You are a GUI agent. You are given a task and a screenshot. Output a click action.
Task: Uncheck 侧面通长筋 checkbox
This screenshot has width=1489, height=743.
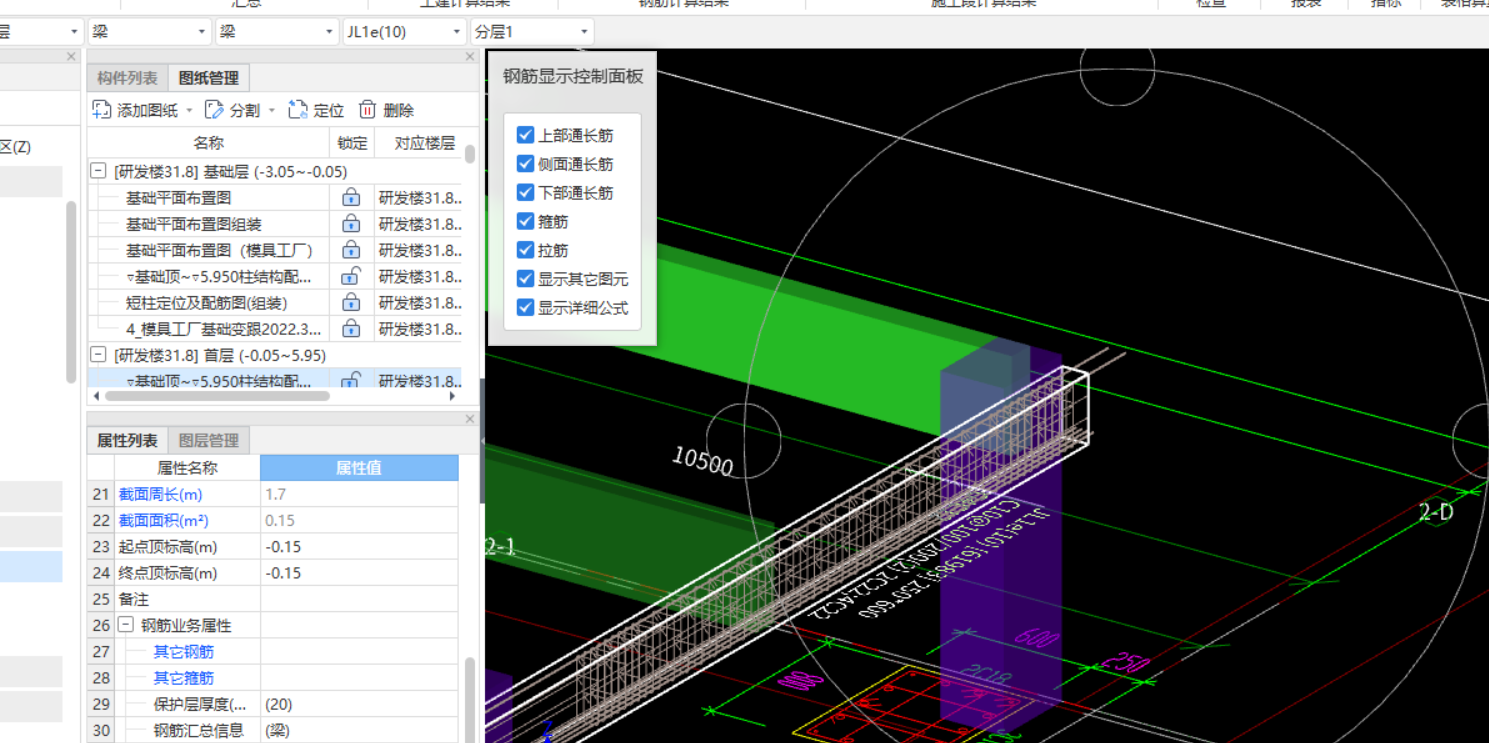pos(525,164)
